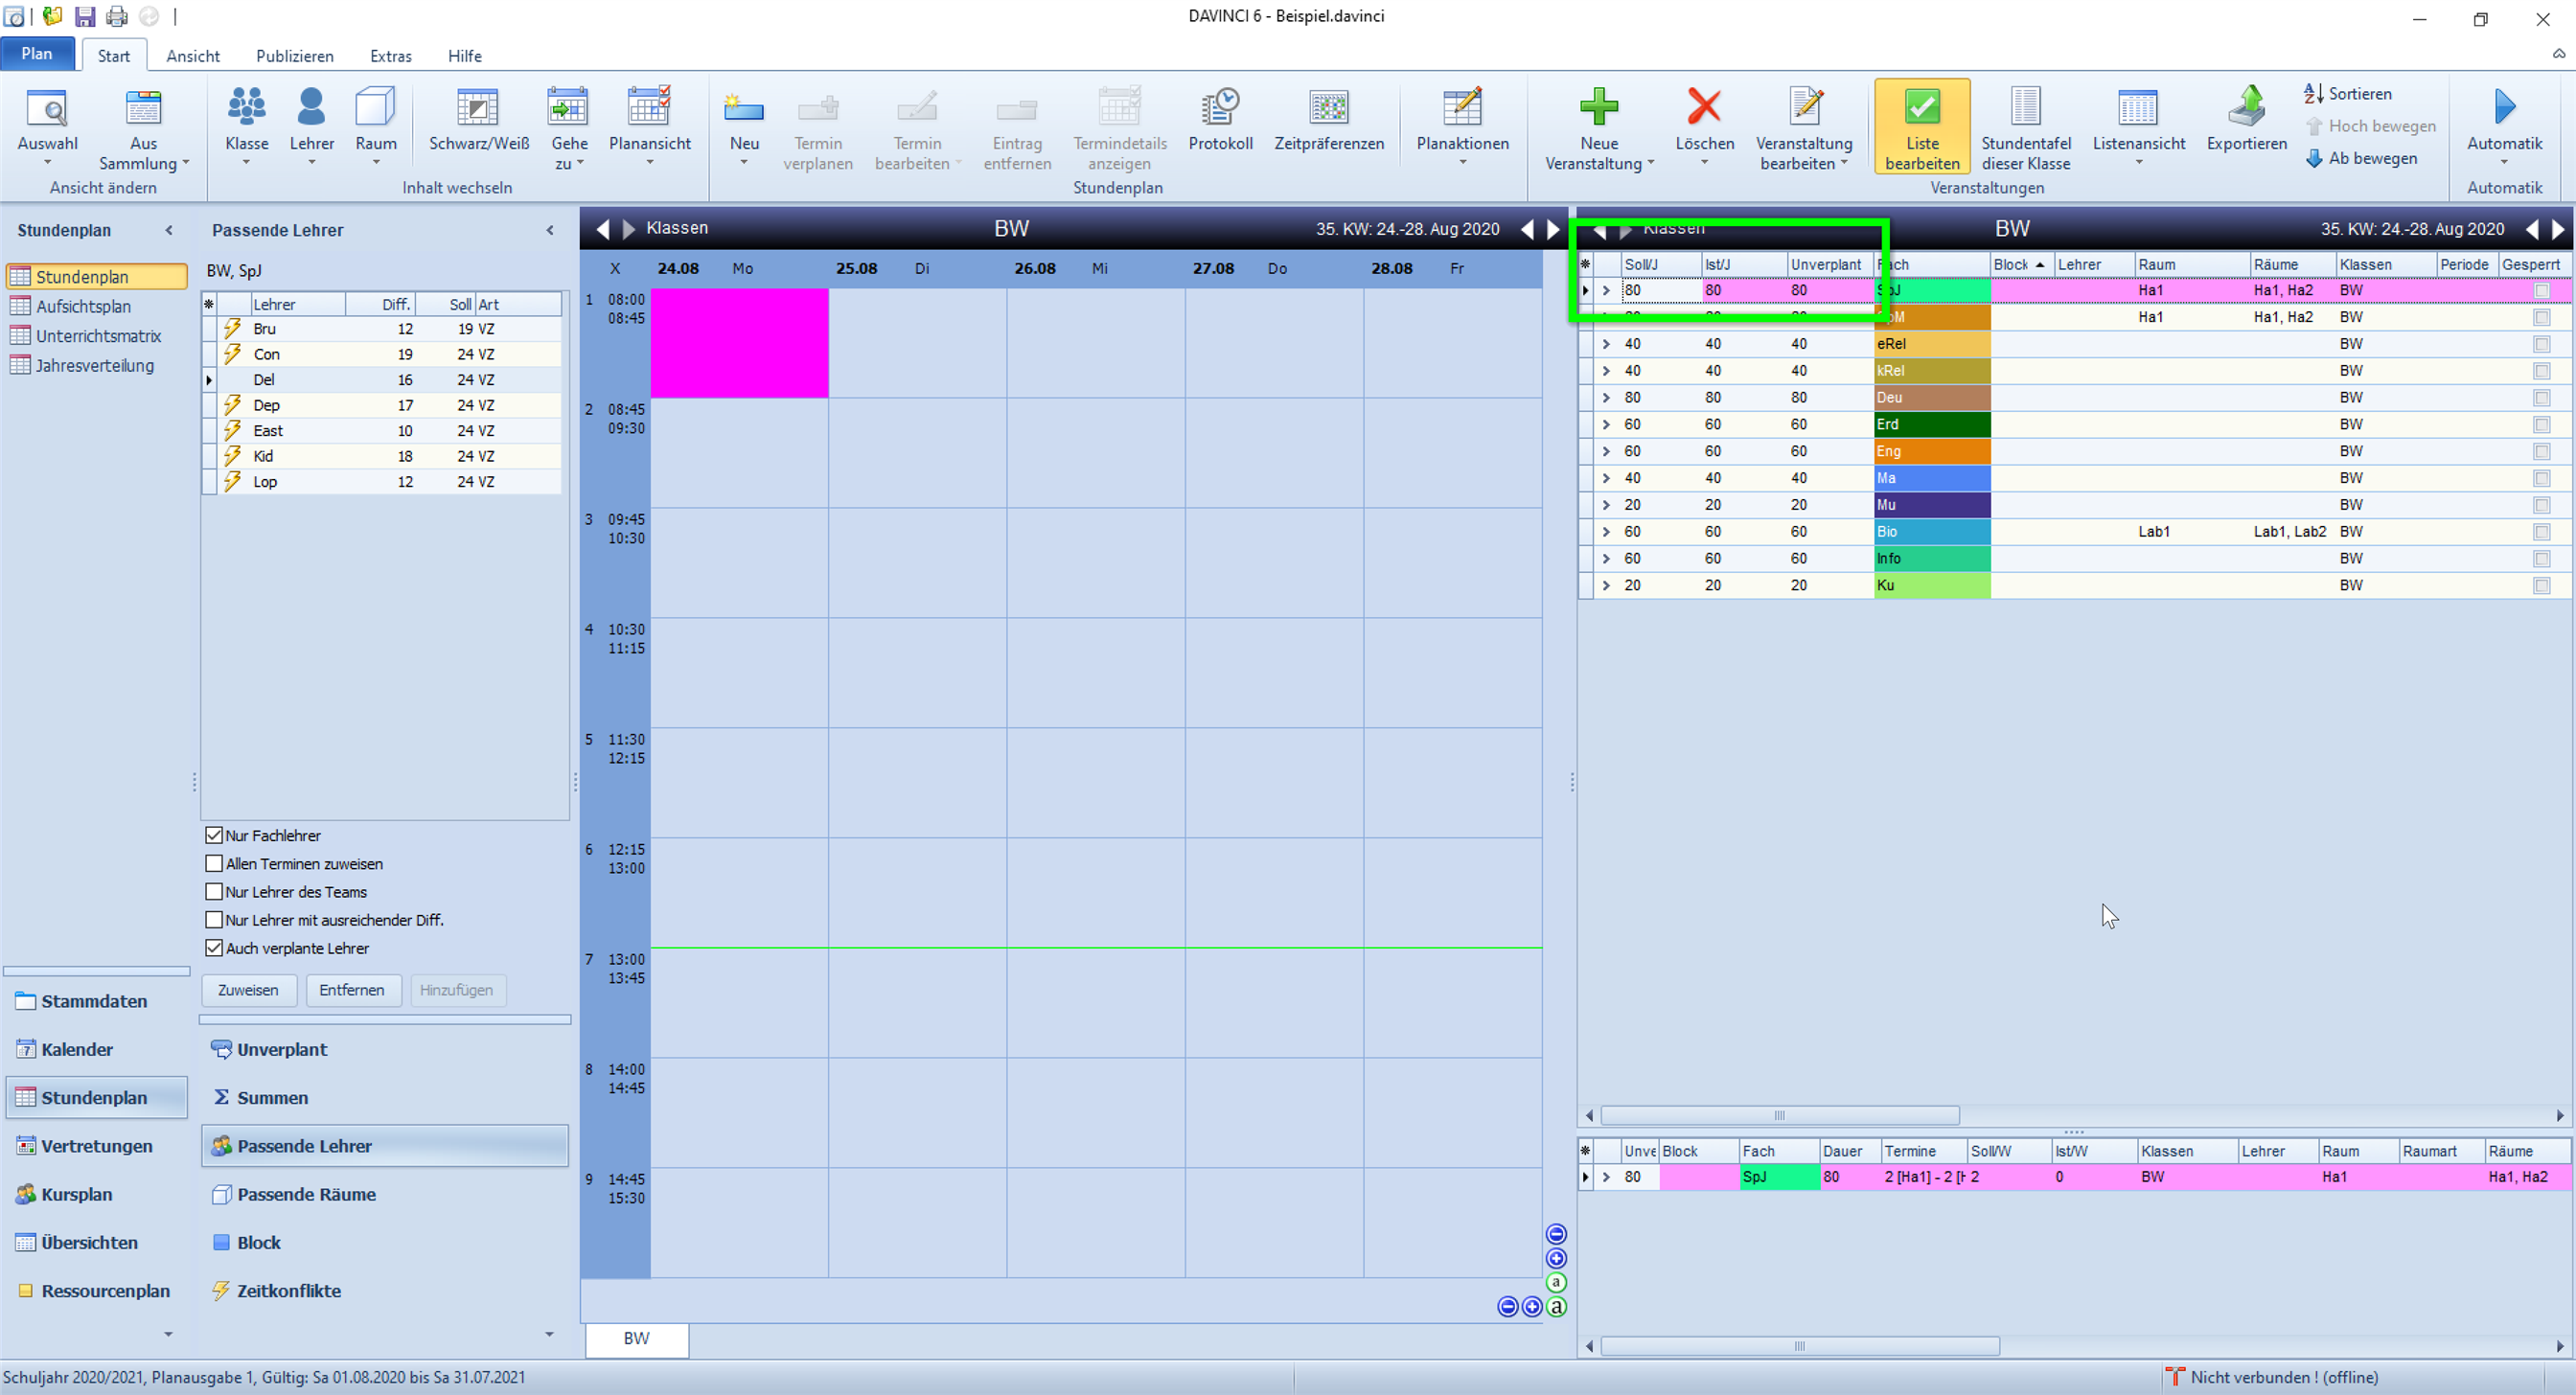
Task: Click the Zuweisen button
Action: pyautogui.click(x=248, y=990)
